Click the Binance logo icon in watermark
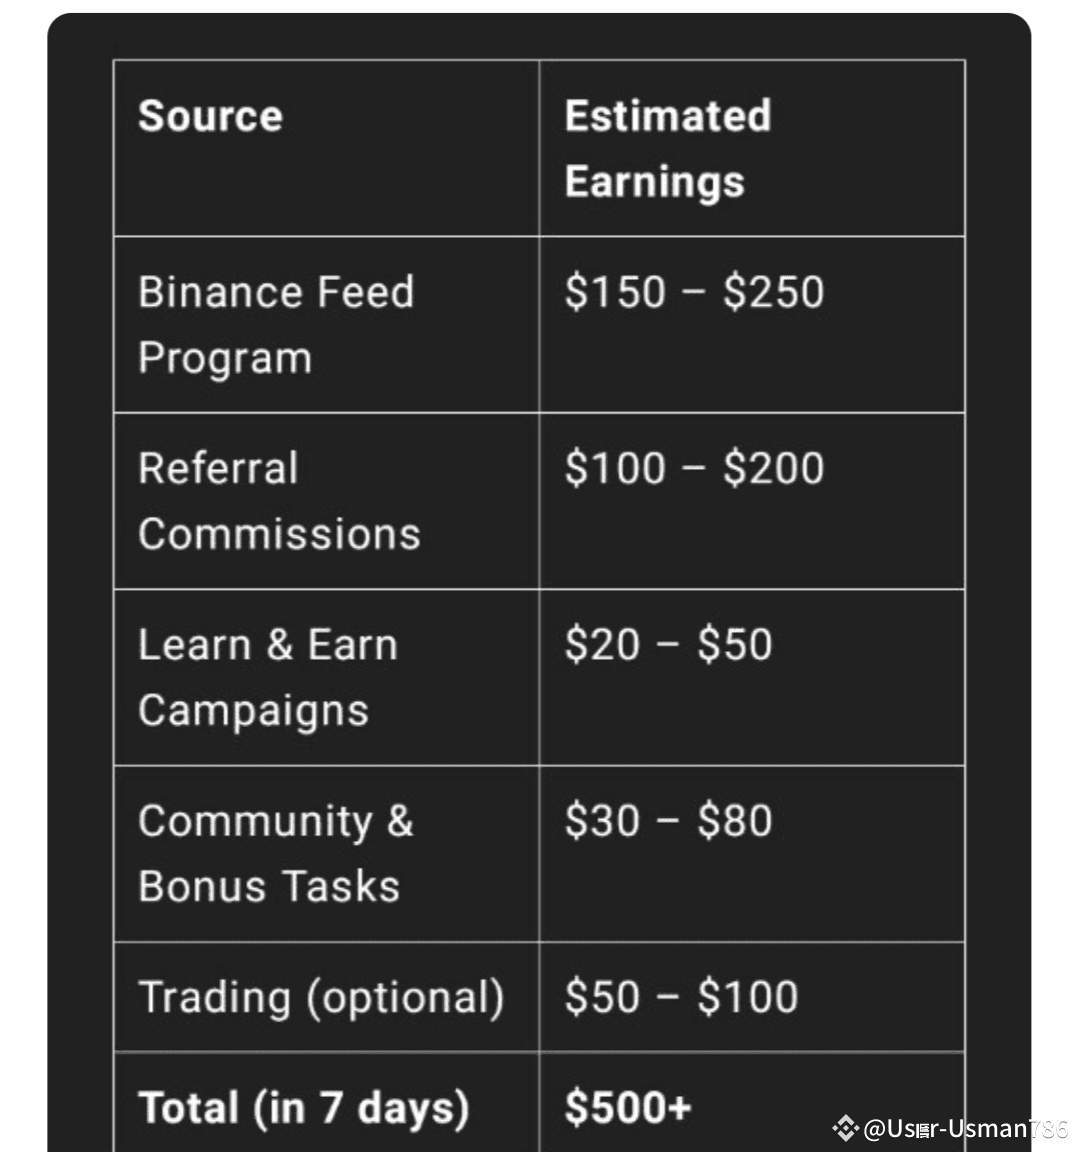Viewport: 1076px width, 1152px height. click(x=845, y=1128)
